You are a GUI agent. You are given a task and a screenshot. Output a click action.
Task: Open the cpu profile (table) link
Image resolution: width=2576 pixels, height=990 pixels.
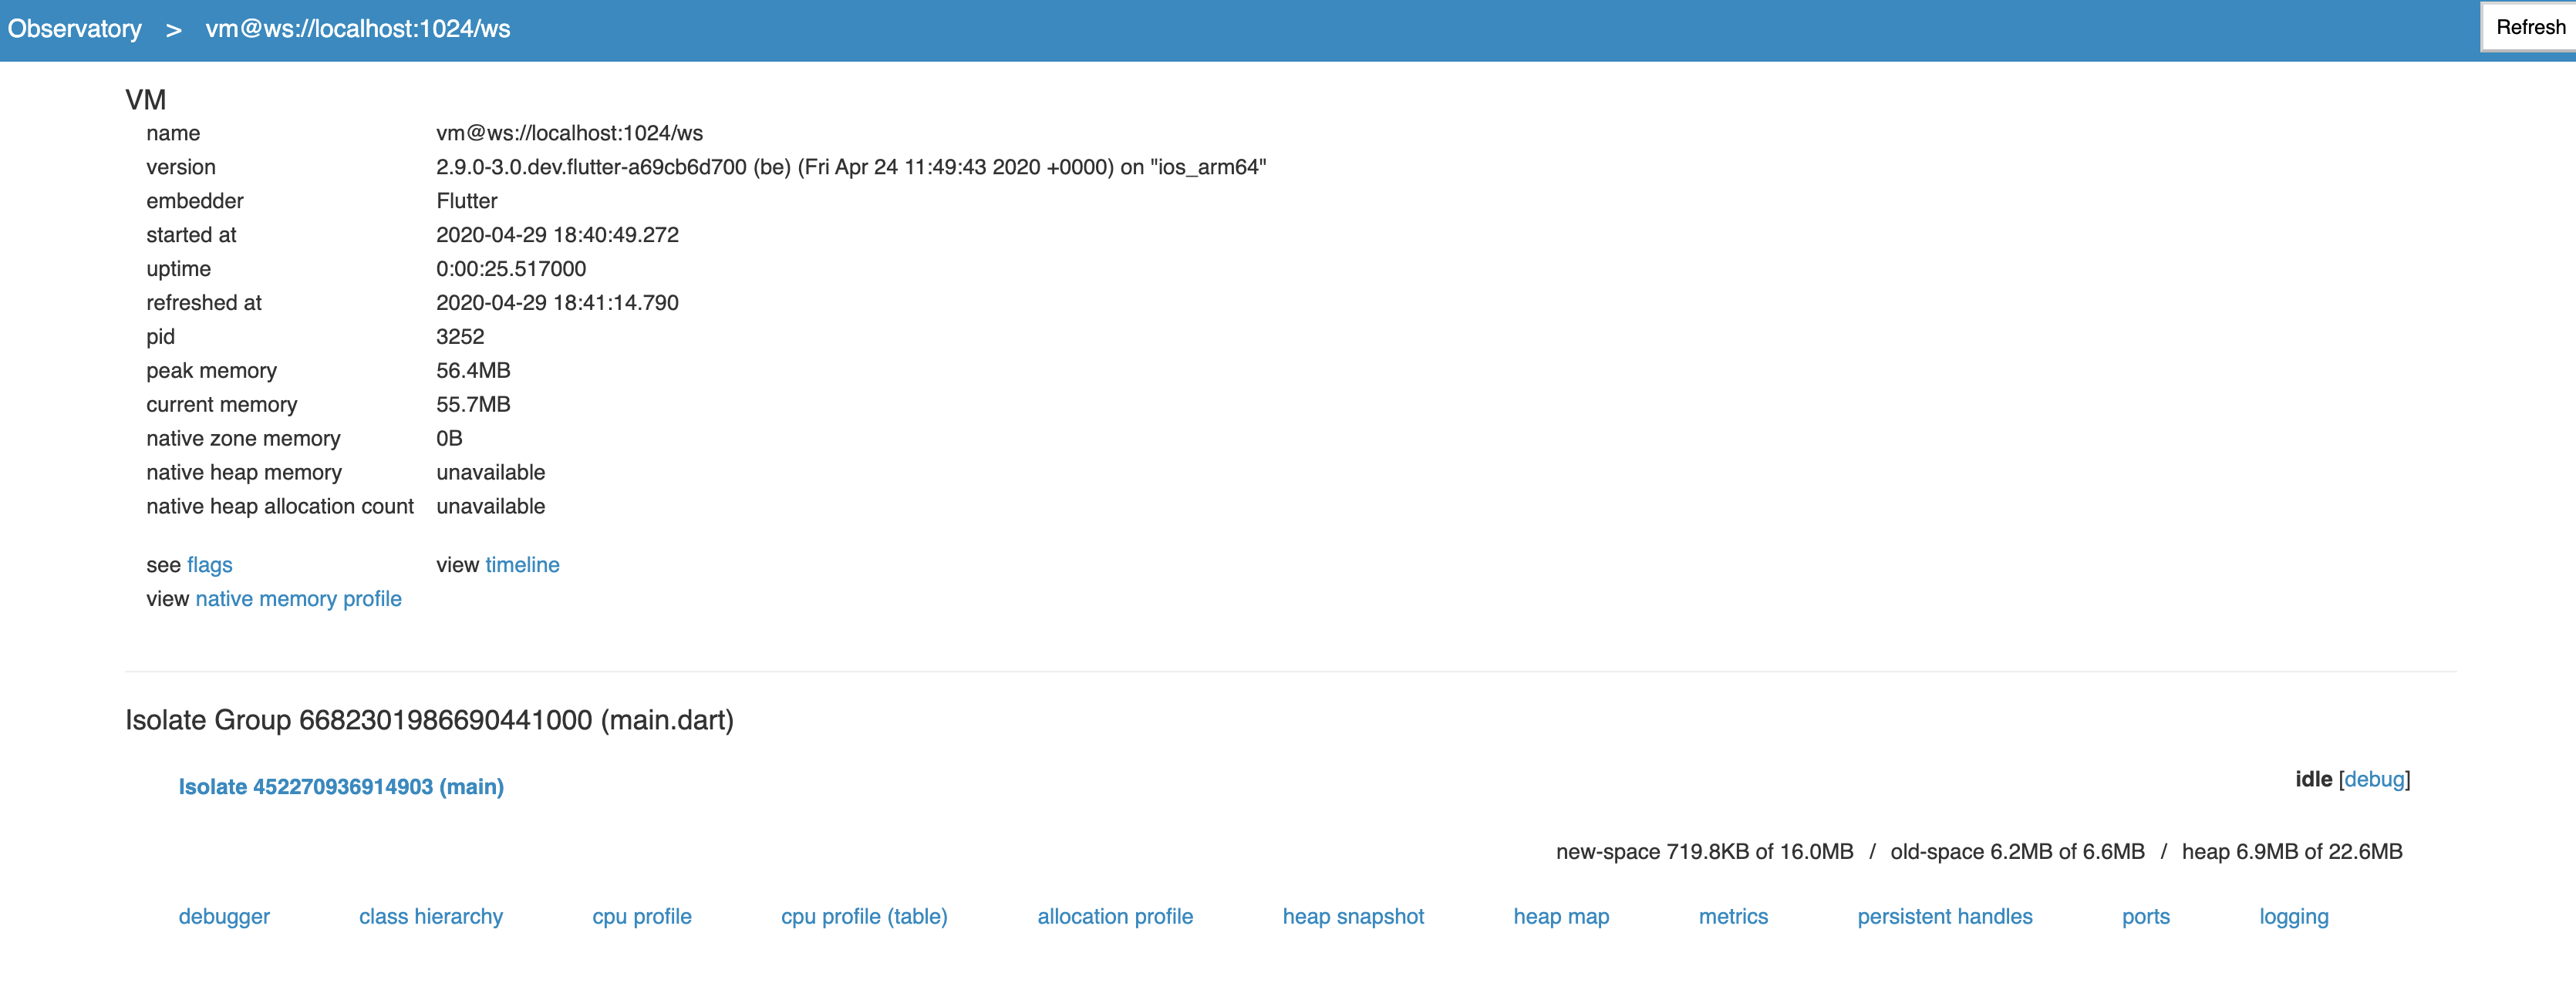coord(864,917)
